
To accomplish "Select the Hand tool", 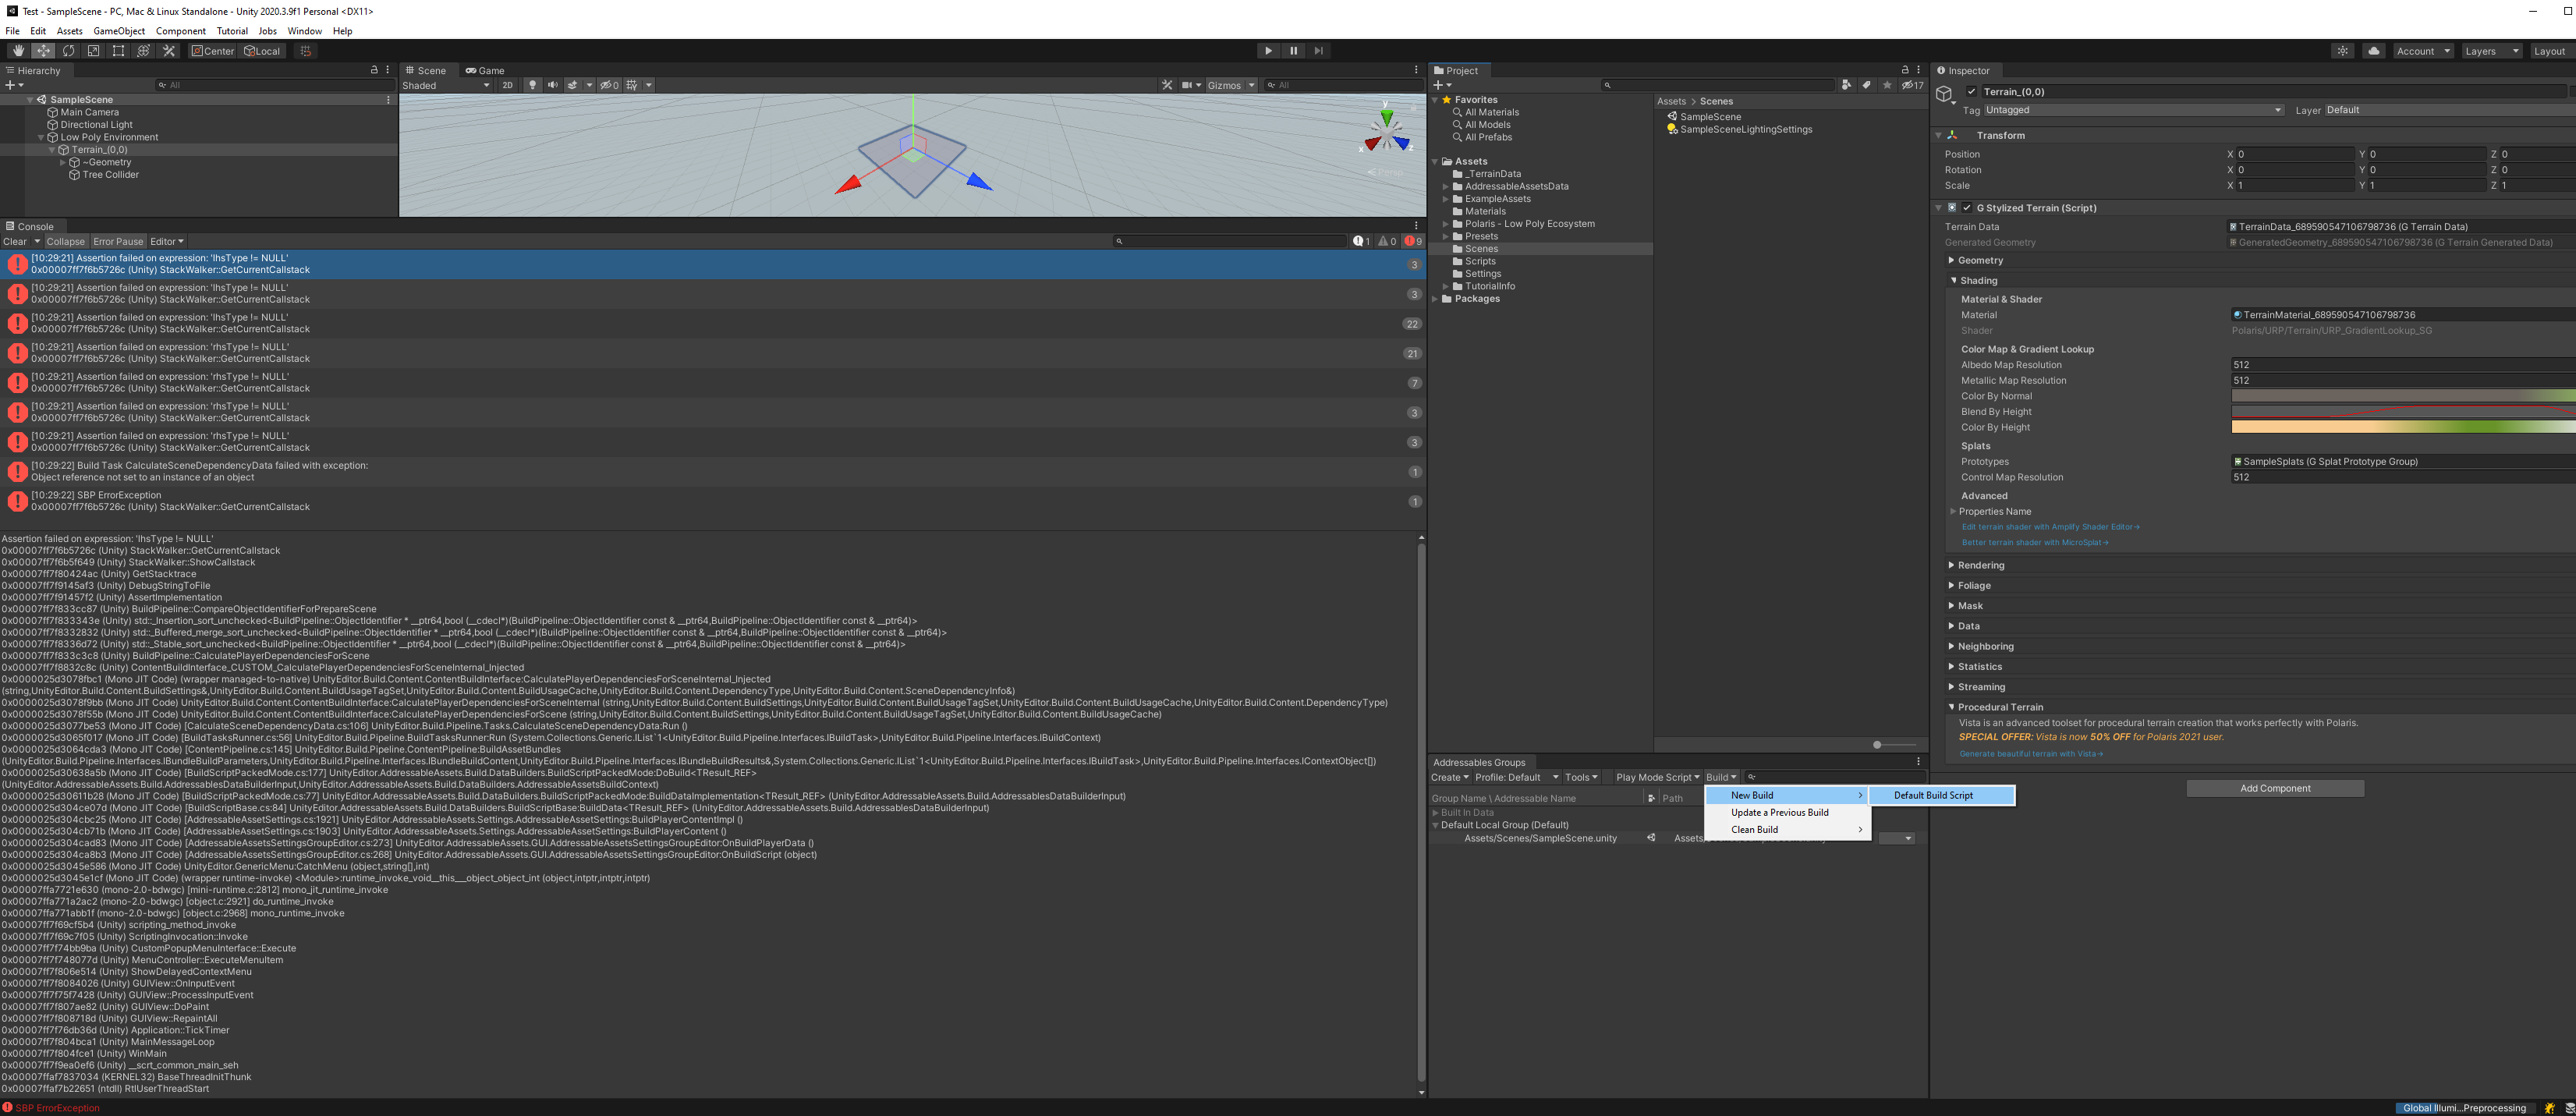I will click(18, 51).
